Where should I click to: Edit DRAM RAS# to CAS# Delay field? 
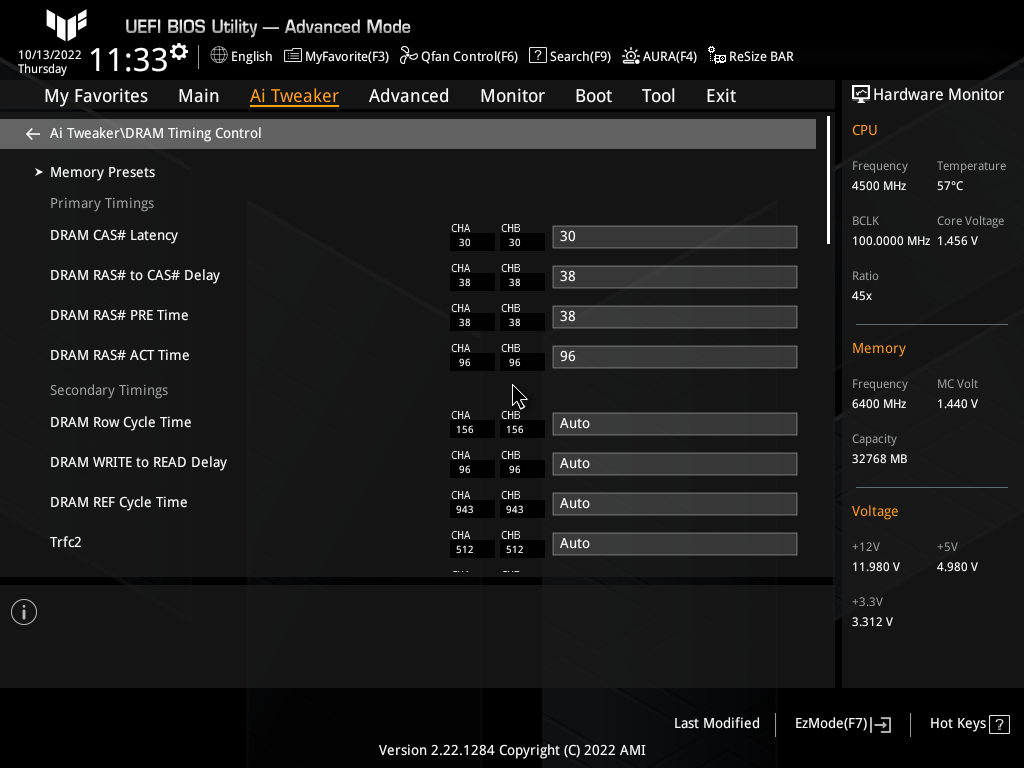pyautogui.click(x=675, y=276)
